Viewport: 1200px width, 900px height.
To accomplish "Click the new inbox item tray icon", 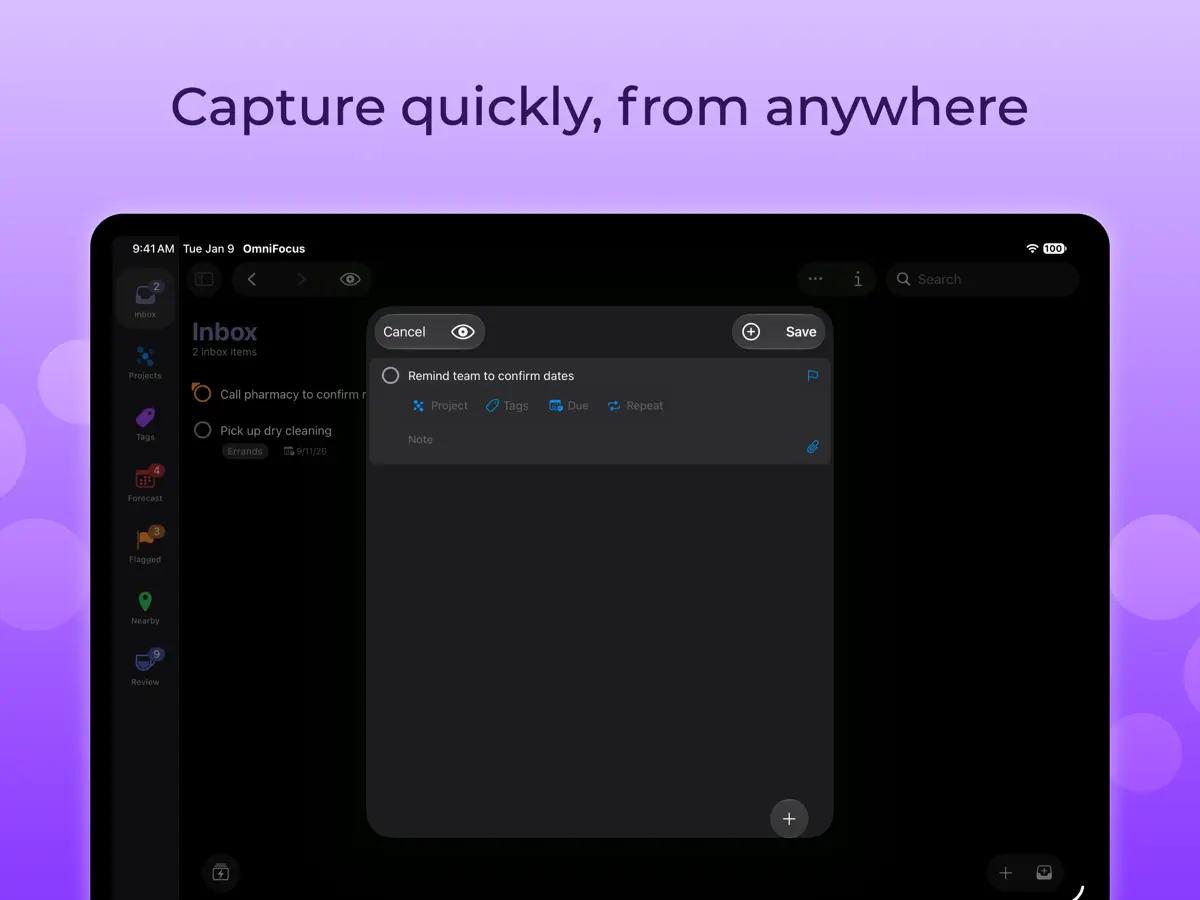I will click(1044, 873).
